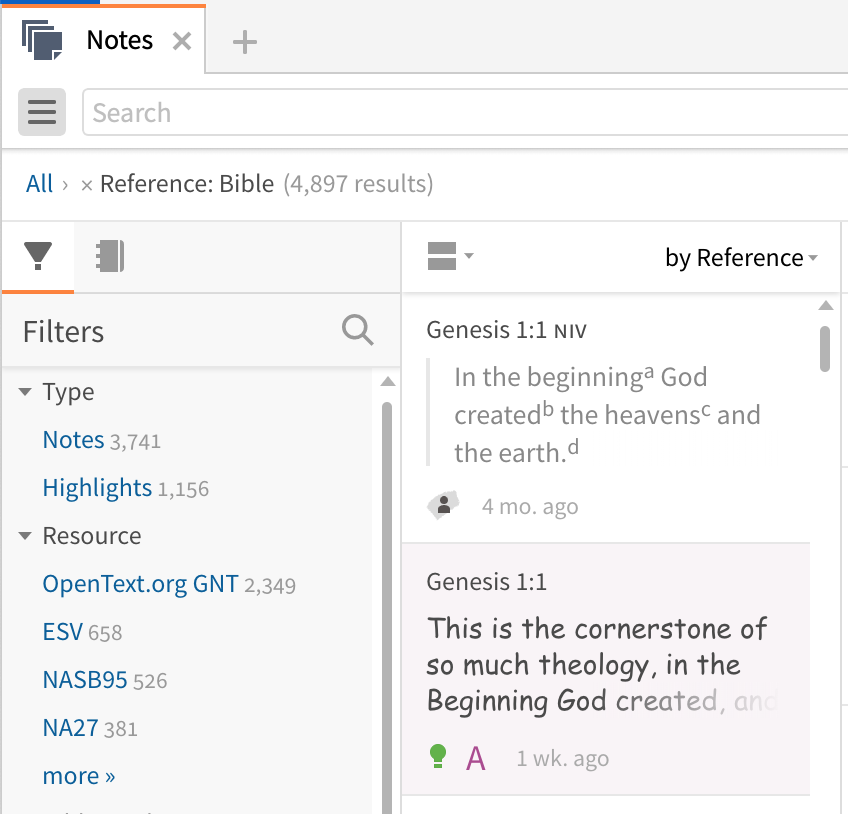Click inside the Search field
Viewport: 848px width, 814px height.
pos(300,112)
